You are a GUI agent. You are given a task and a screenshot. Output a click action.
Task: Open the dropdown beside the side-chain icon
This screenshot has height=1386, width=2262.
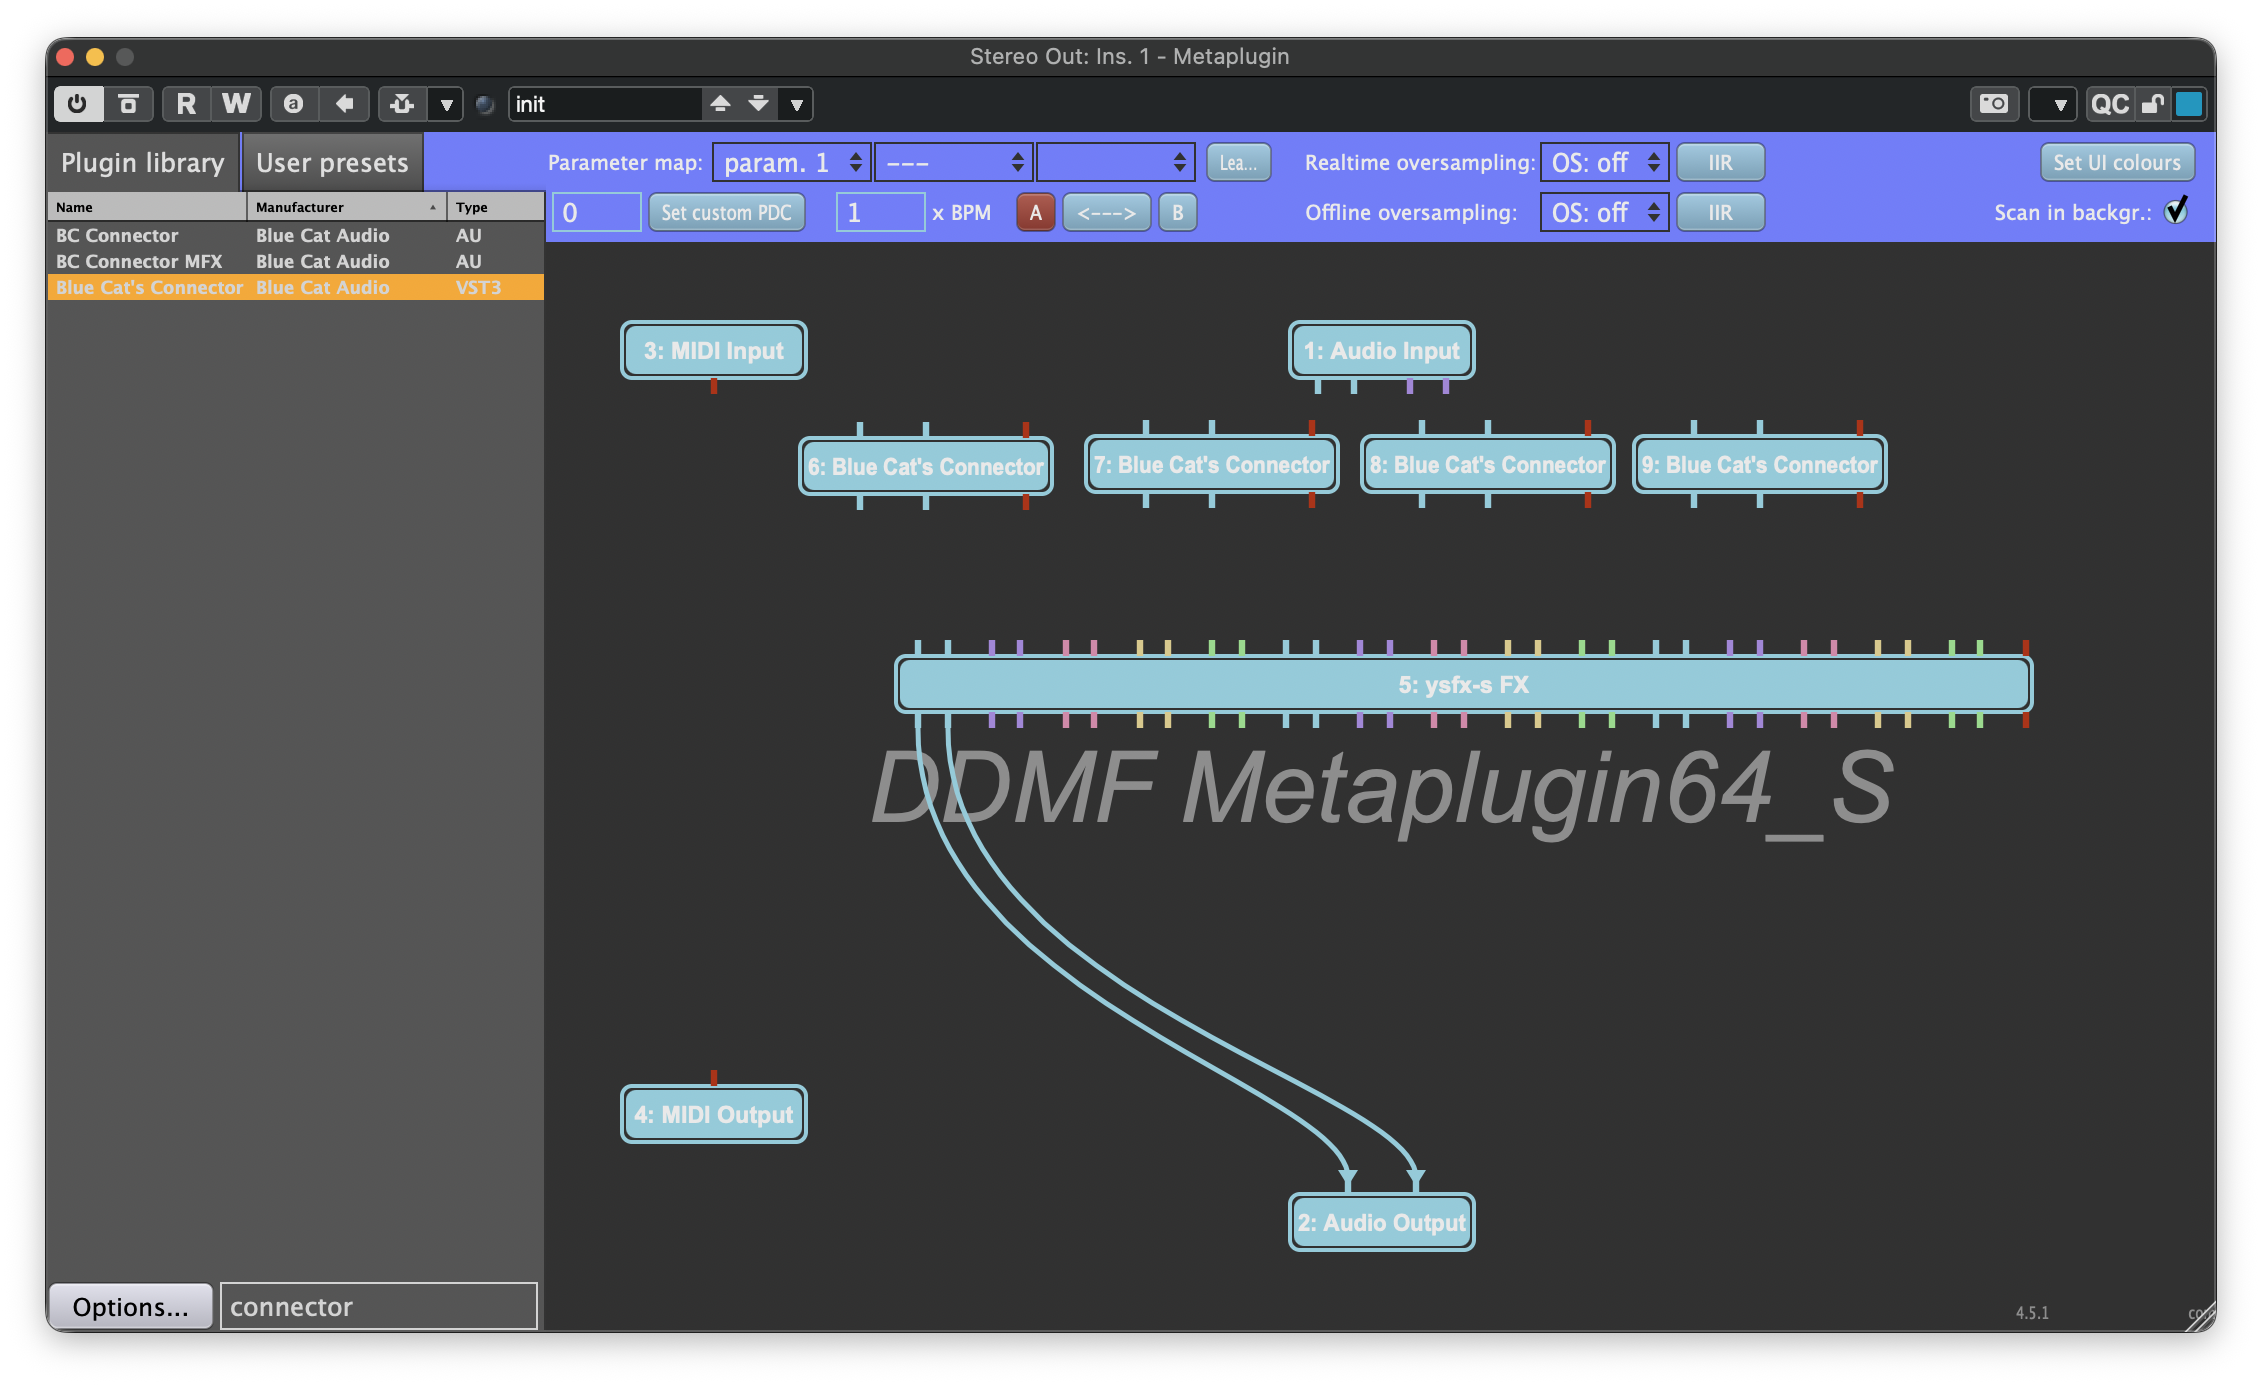coord(446,104)
